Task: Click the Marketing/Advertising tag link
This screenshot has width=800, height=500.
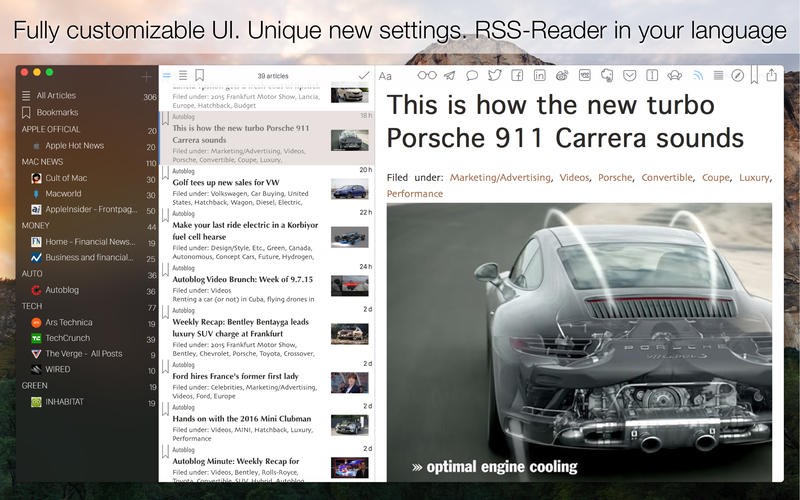Action: (x=500, y=178)
